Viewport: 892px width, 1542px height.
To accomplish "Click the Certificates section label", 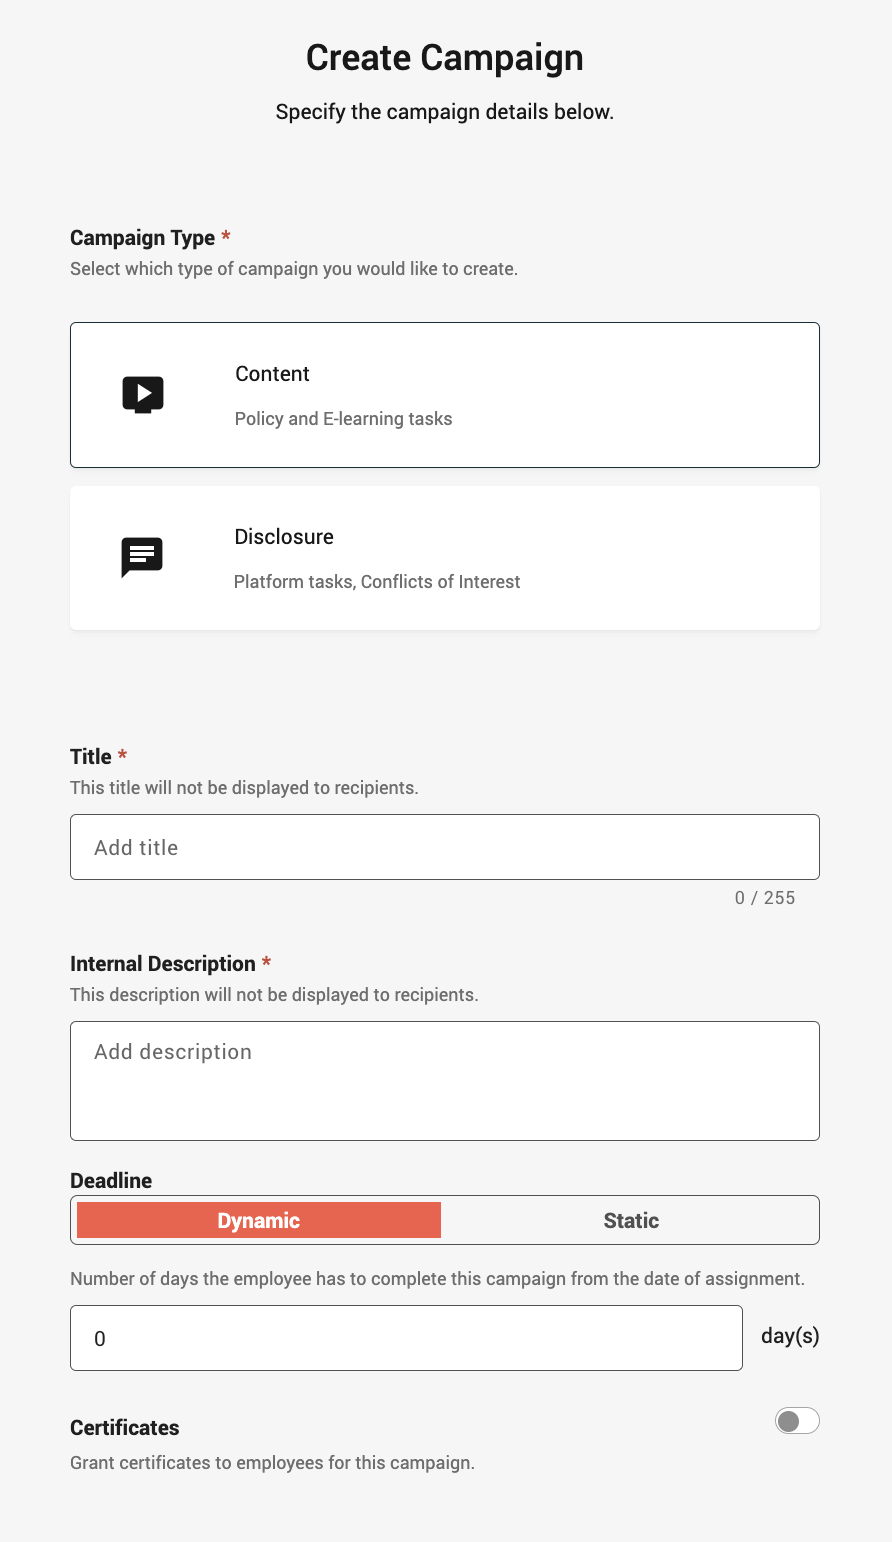I will pos(125,1428).
